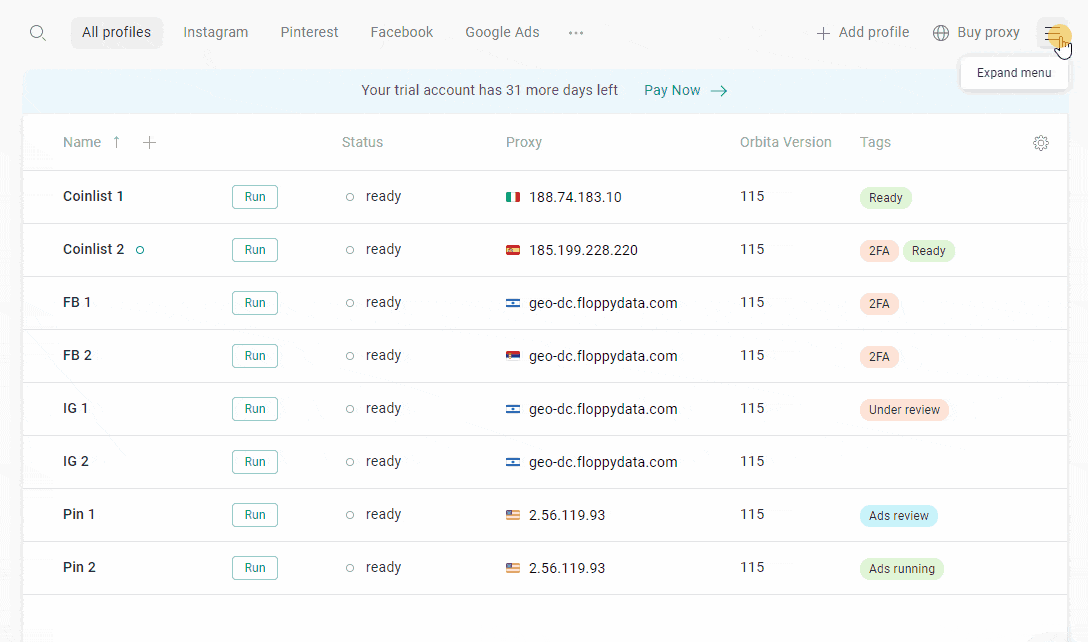Switch to the Instagram tab
1088x642 pixels.
pyautogui.click(x=215, y=32)
